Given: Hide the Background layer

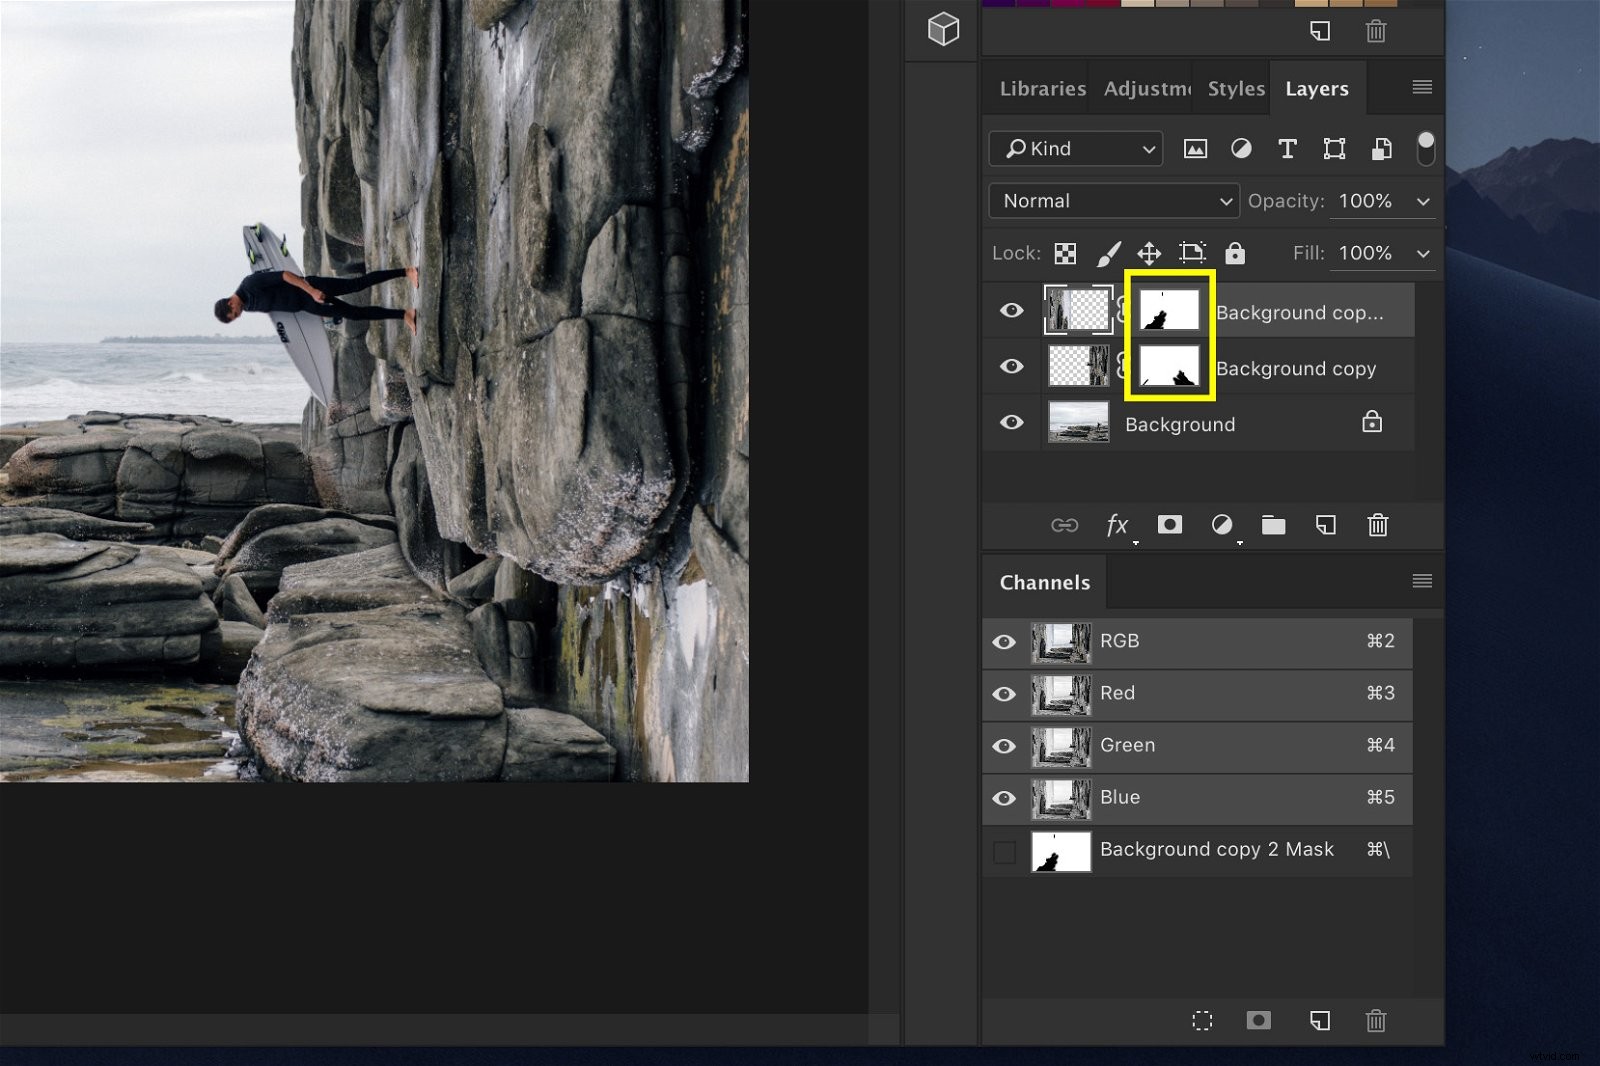Looking at the screenshot, I should point(1011,422).
